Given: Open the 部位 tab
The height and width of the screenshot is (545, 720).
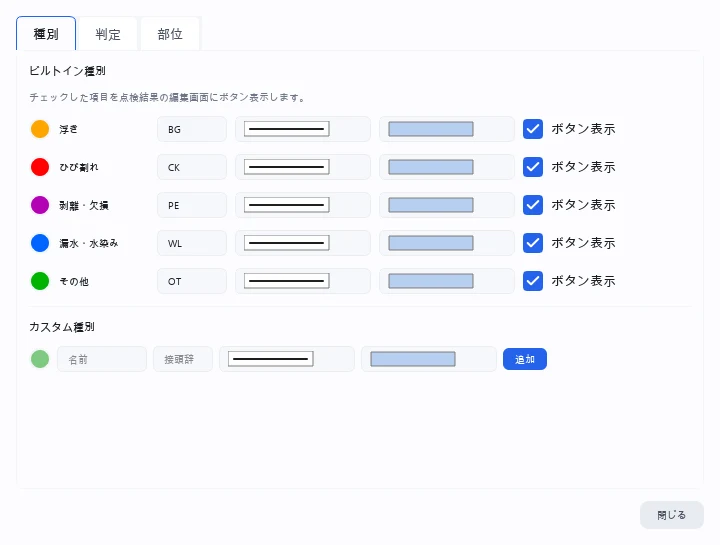Looking at the screenshot, I should tap(170, 34).
